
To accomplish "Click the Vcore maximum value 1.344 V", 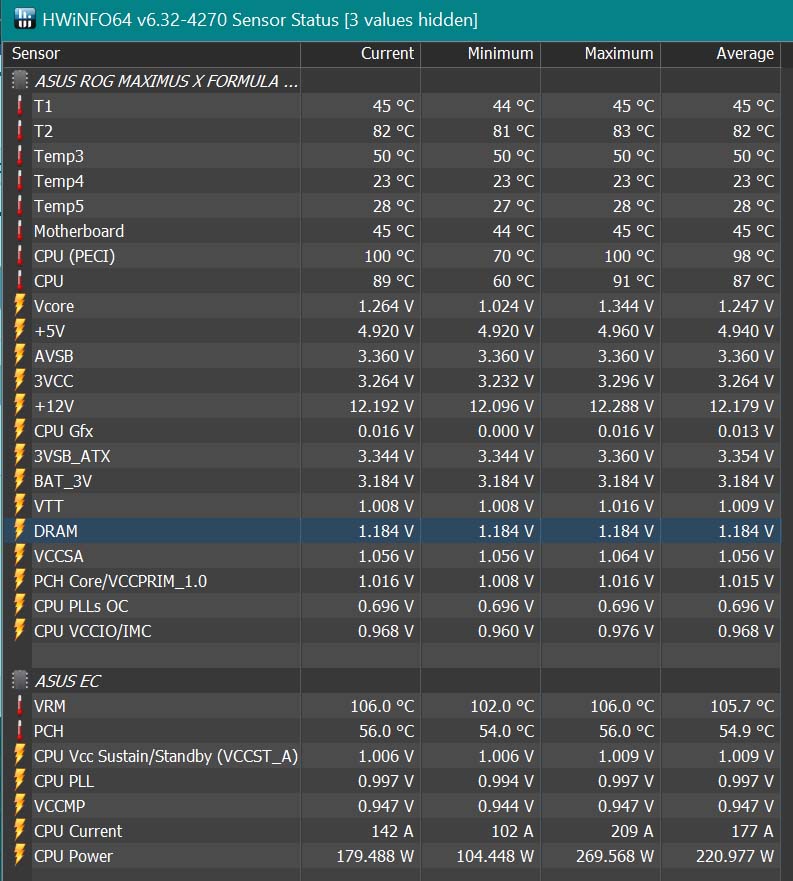I will pos(626,306).
